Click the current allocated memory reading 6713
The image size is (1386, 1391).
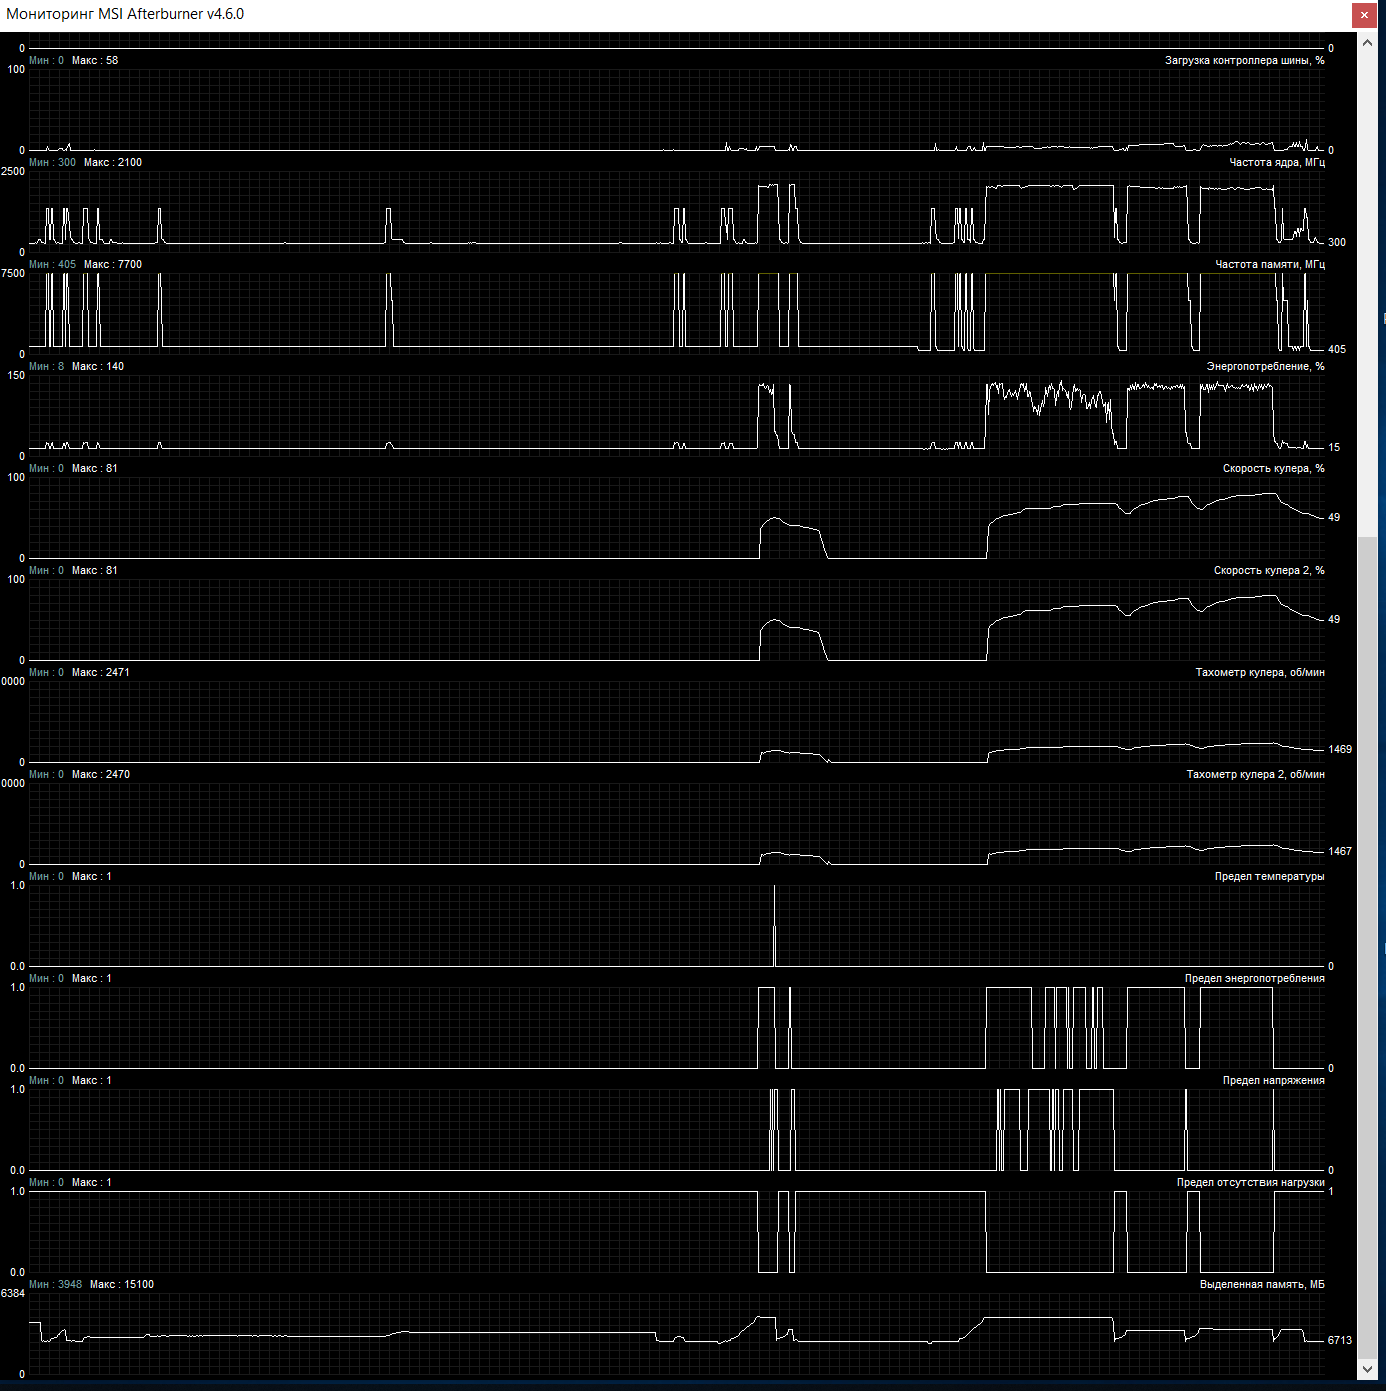tap(1340, 1340)
